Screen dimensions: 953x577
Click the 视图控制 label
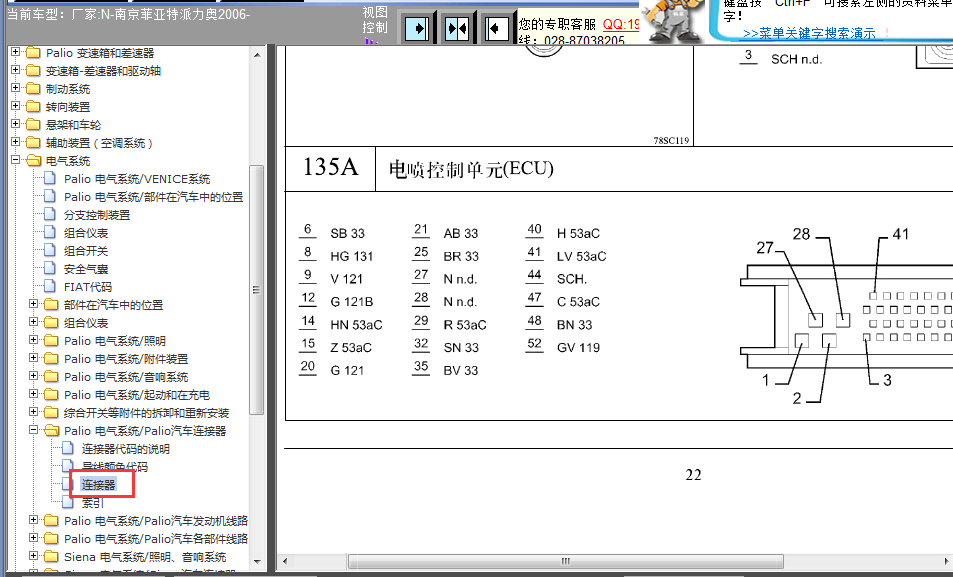click(x=374, y=20)
